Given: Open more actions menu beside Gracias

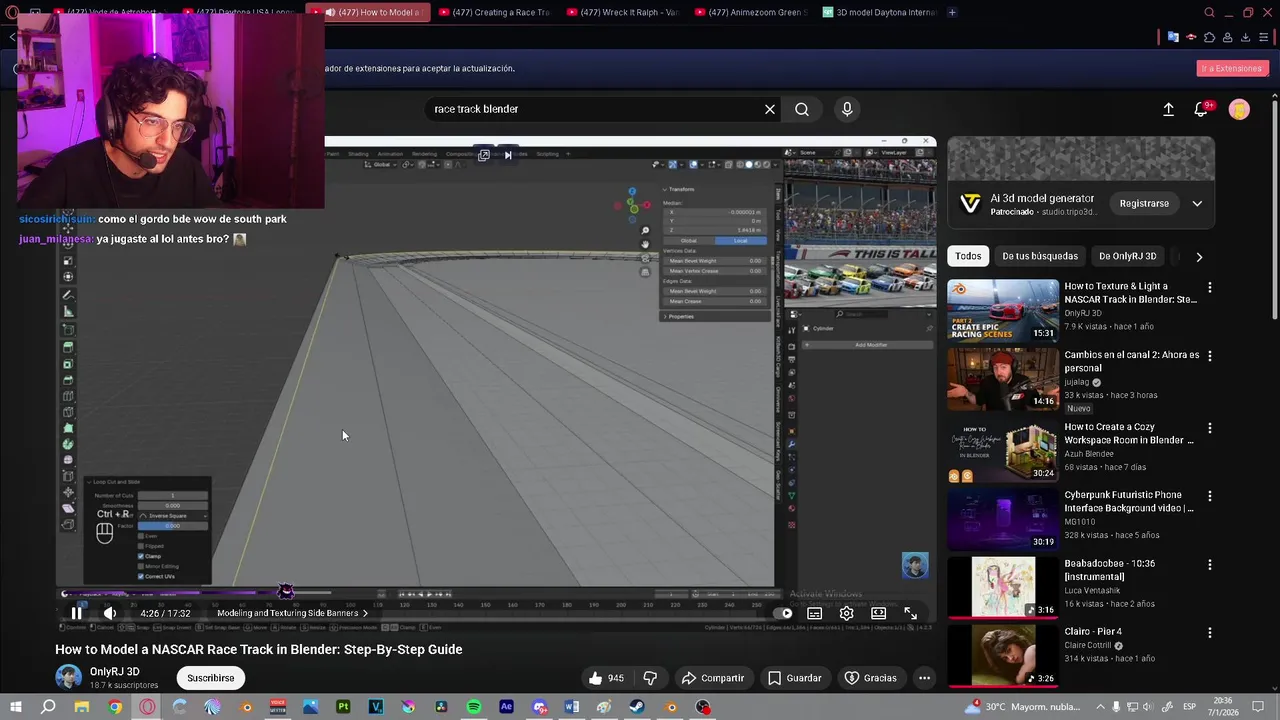Looking at the screenshot, I should pos(924,678).
